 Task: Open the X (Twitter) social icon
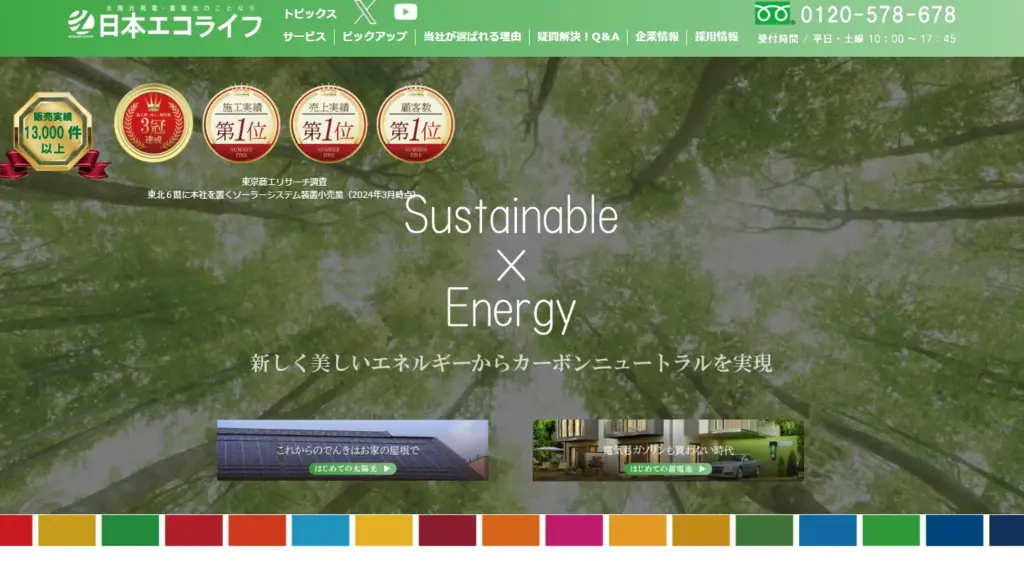[367, 13]
